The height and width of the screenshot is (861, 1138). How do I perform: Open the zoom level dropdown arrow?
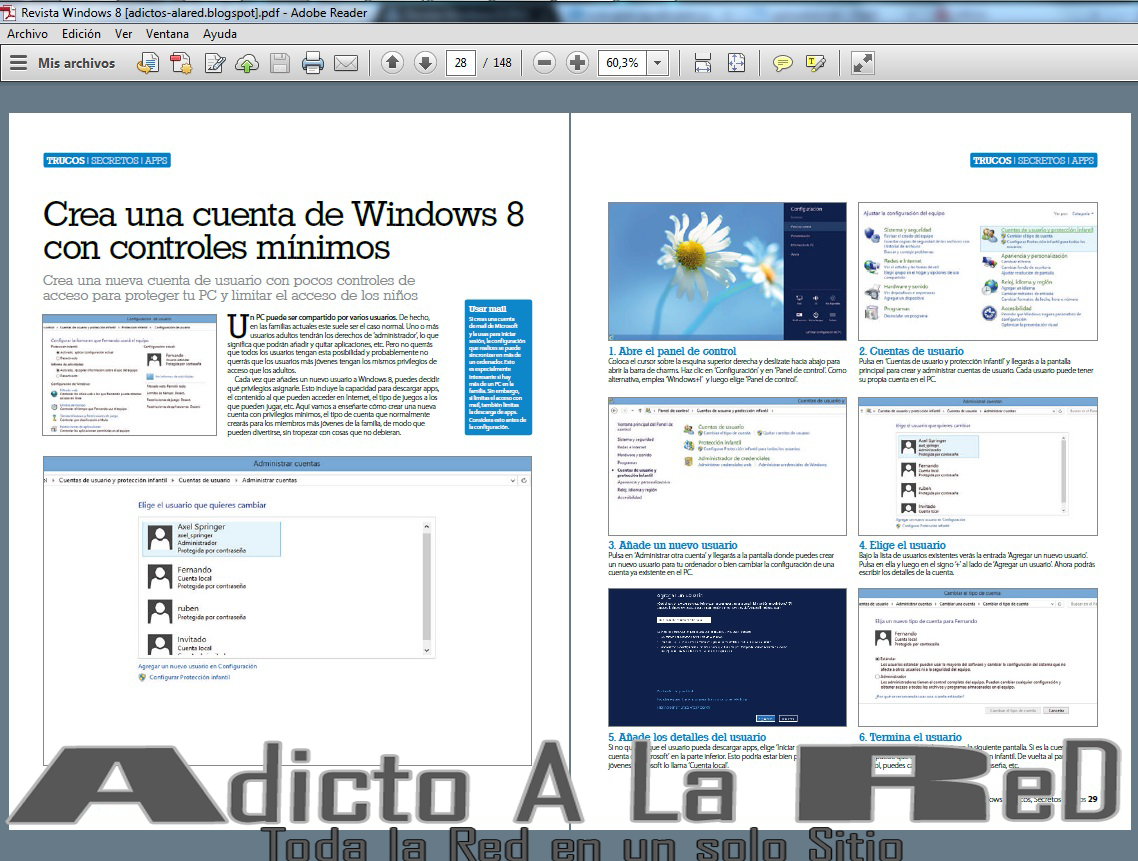[658, 63]
